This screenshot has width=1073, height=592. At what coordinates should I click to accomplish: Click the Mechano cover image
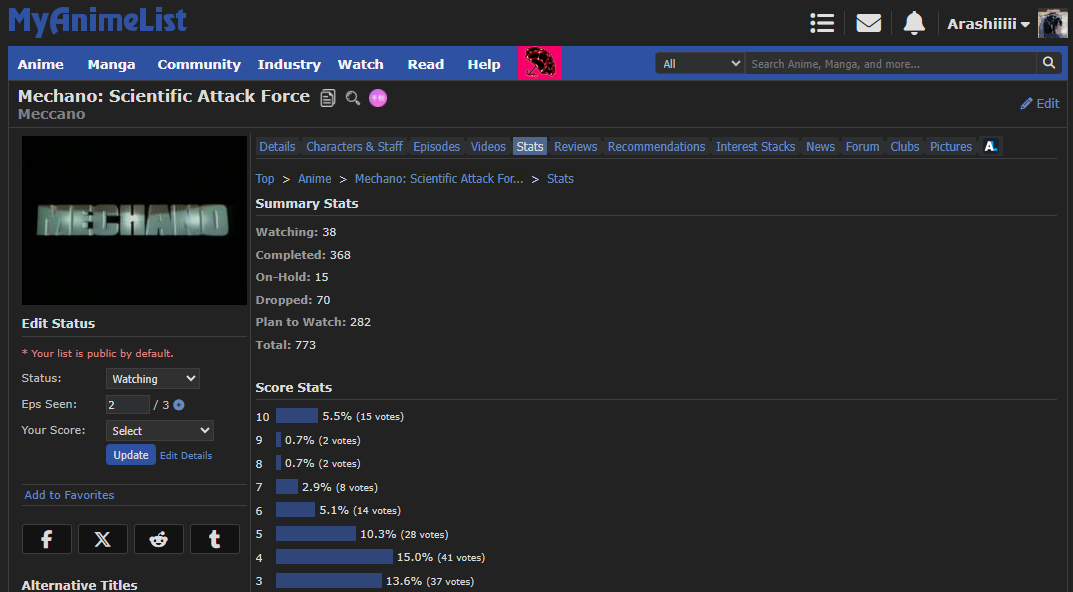(x=134, y=220)
